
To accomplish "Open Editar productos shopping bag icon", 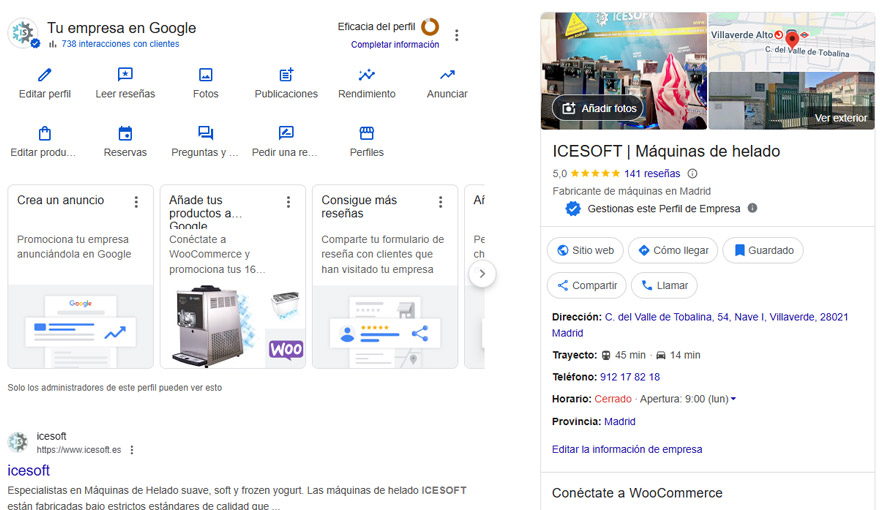I will pyautogui.click(x=44, y=133).
